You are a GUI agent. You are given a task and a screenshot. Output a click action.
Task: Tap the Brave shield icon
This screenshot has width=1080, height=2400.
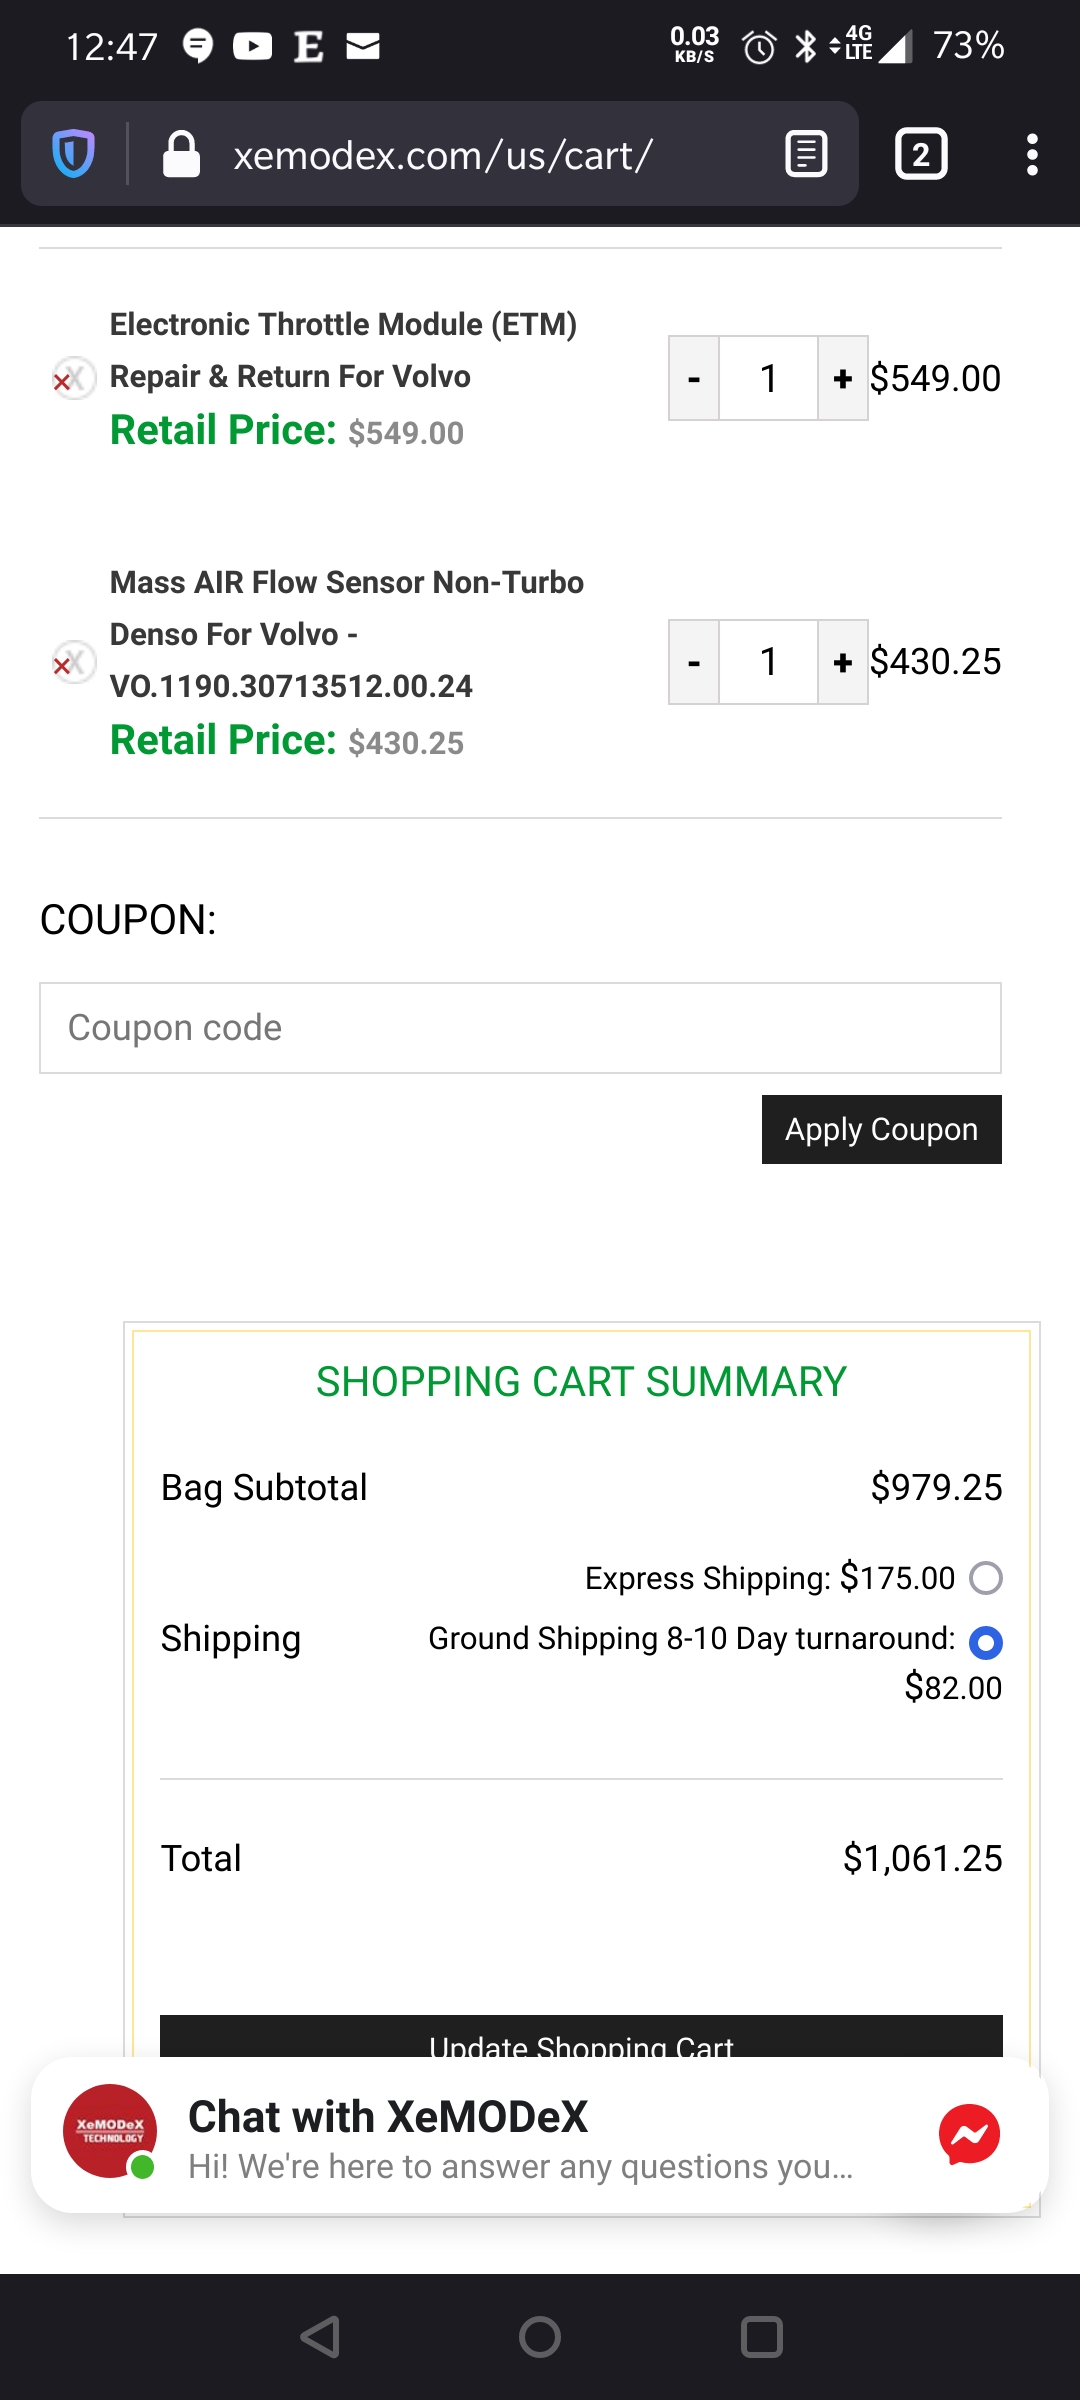(x=73, y=154)
